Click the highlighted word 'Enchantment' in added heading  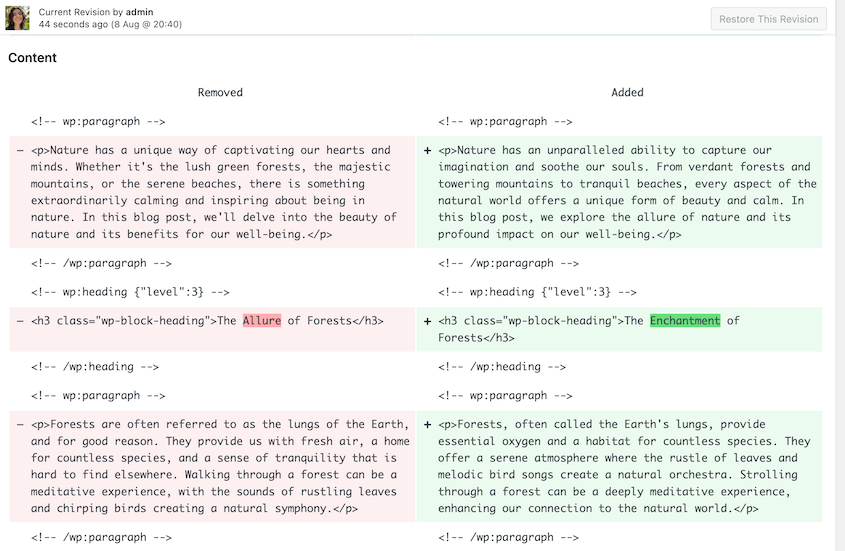pyautogui.click(x=685, y=321)
